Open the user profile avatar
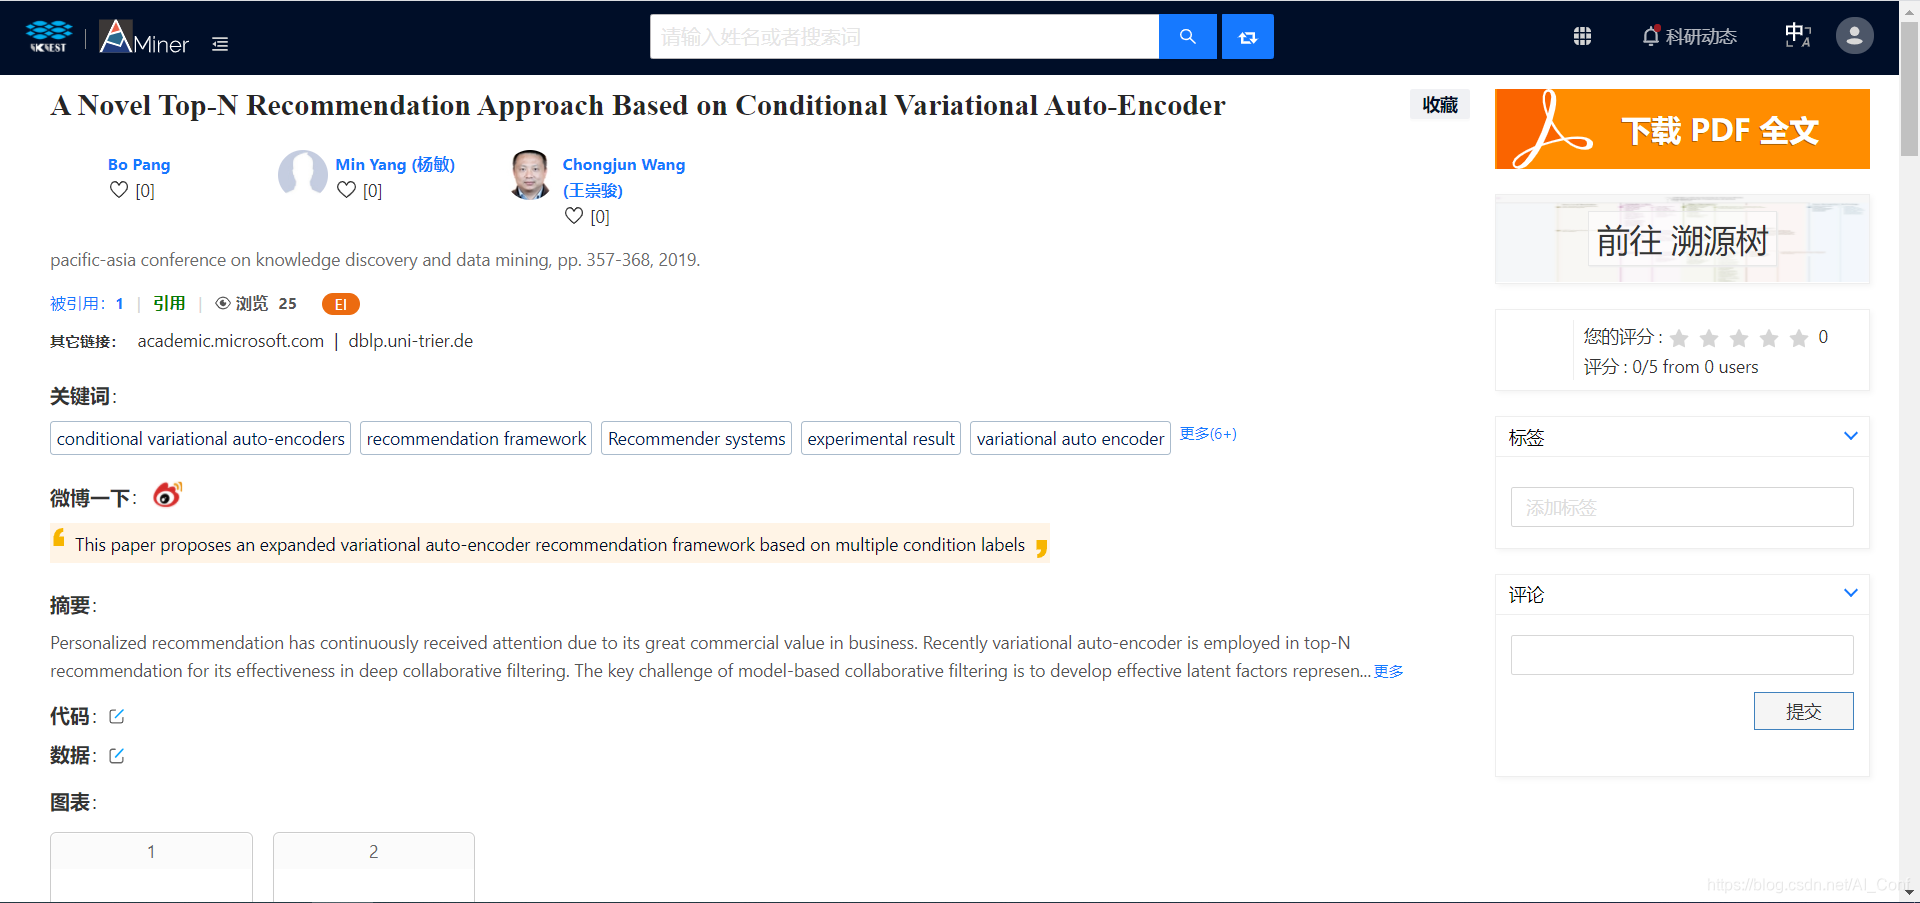Viewport: 1920px width, 903px height. point(1854,36)
